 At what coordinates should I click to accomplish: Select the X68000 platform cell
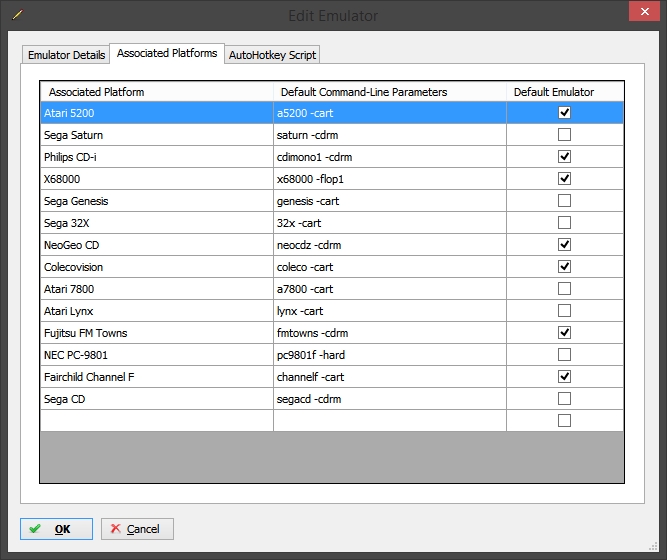[157, 179]
